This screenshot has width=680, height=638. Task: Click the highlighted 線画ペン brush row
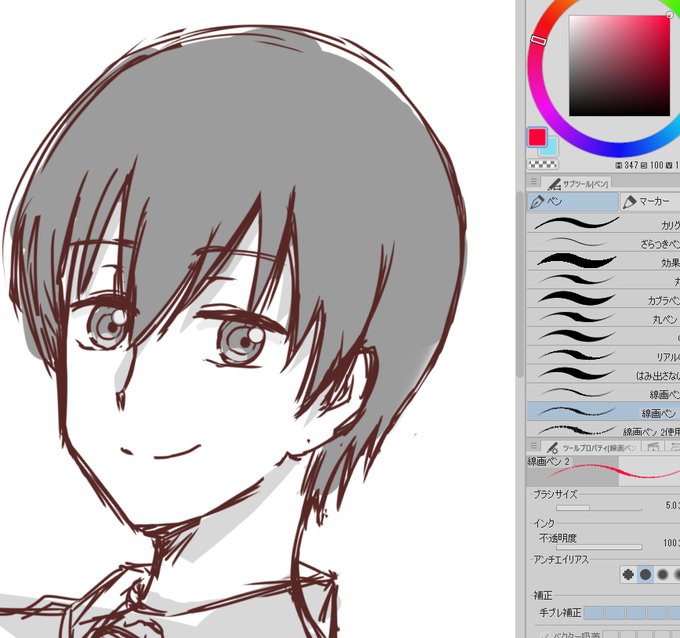[603, 412]
